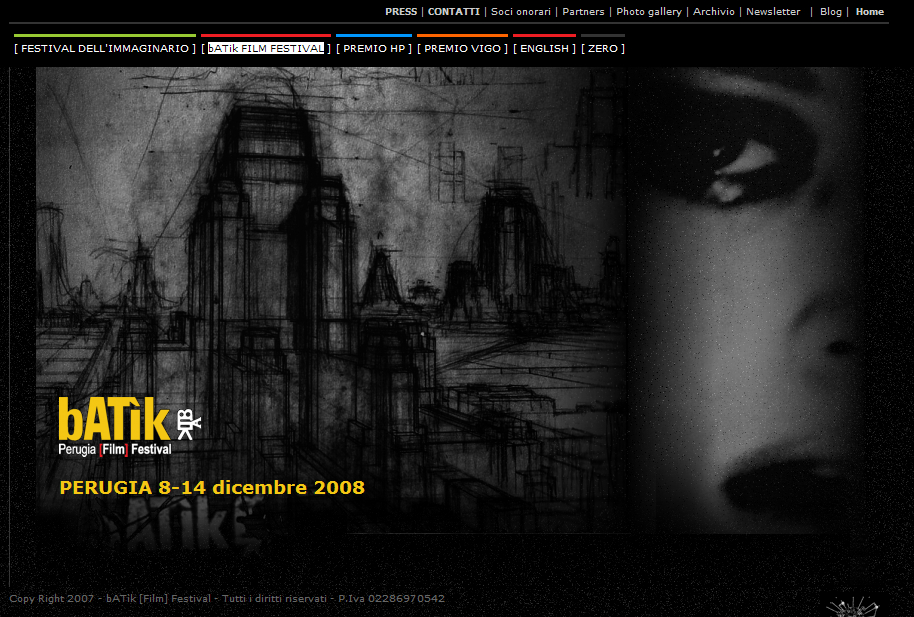Open the Newsletter link
Viewport: 914px width, 617px height.
pos(773,12)
